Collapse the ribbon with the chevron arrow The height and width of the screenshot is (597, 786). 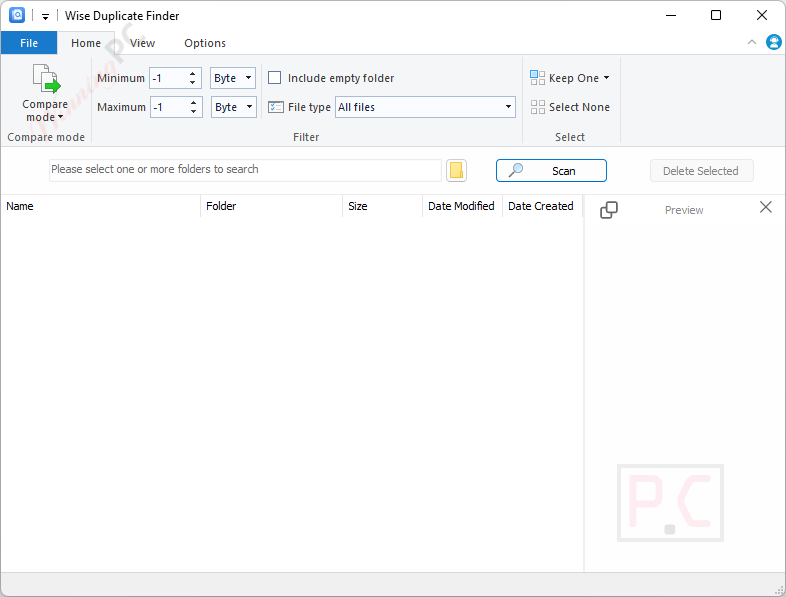pos(751,43)
